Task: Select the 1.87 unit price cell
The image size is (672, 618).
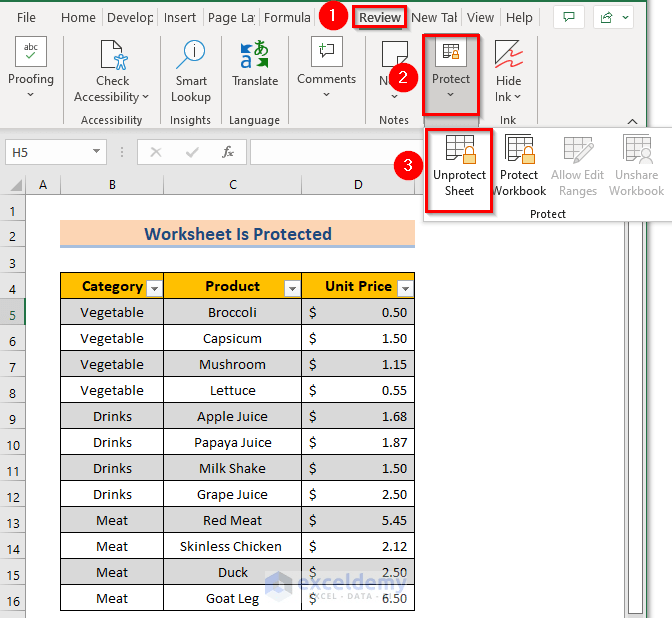Action: coord(358,442)
